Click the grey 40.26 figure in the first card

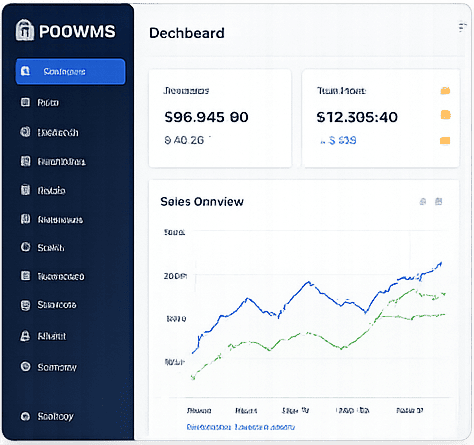[x=184, y=140]
